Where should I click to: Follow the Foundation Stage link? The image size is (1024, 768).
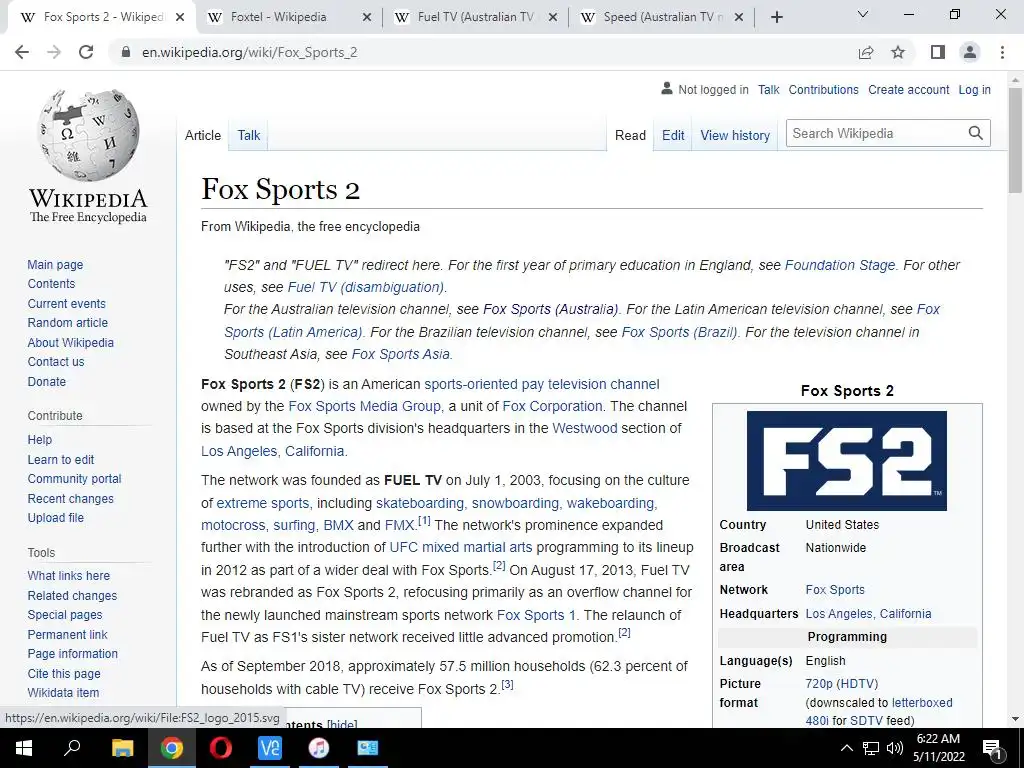pos(840,265)
